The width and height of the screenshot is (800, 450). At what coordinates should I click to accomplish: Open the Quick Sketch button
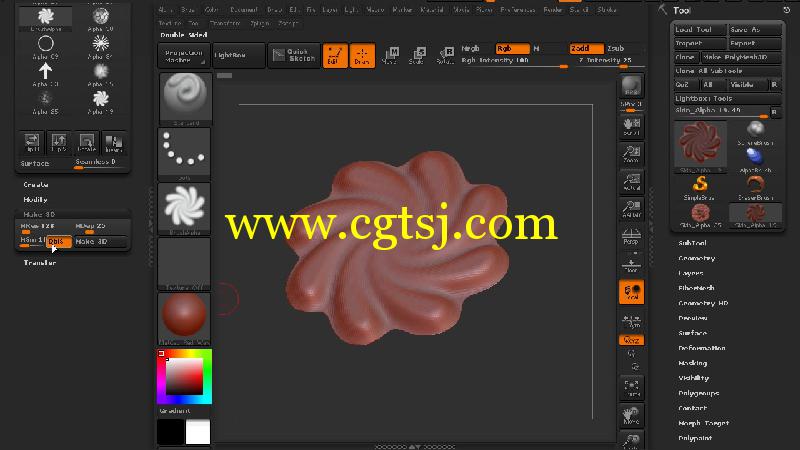click(x=294, y=55)
